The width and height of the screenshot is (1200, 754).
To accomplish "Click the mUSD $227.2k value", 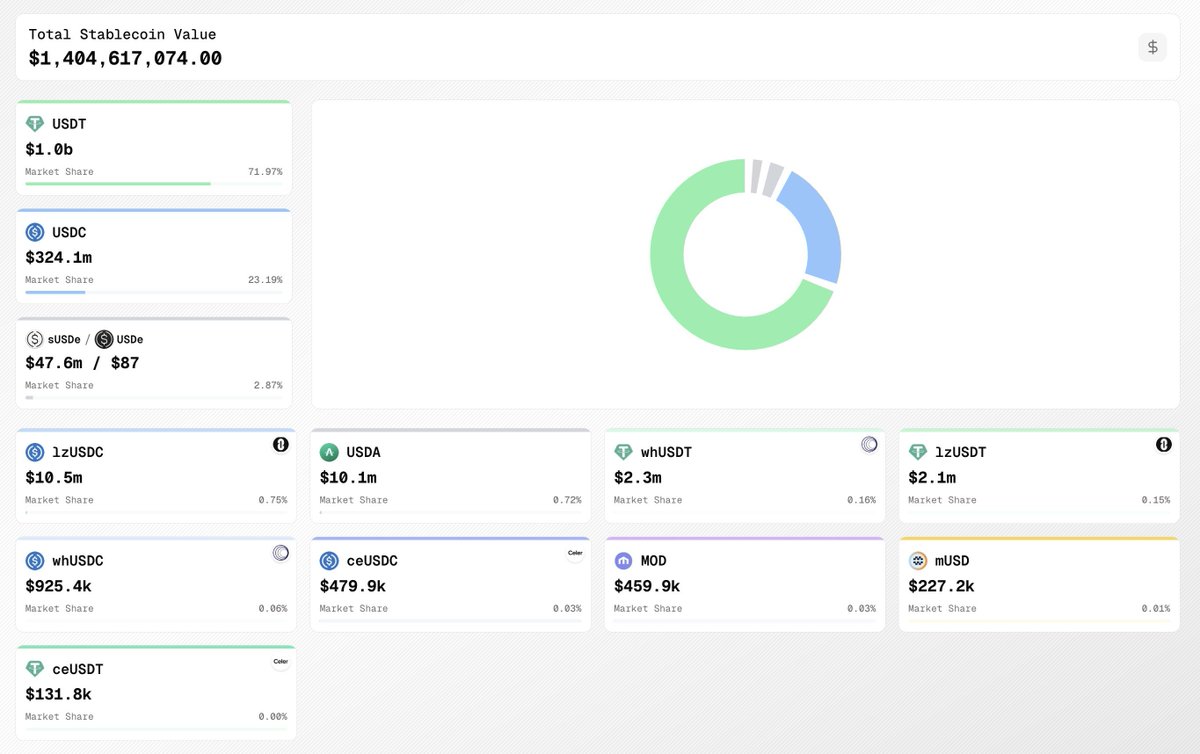I will pyautogui.click(x=941, y=586).
